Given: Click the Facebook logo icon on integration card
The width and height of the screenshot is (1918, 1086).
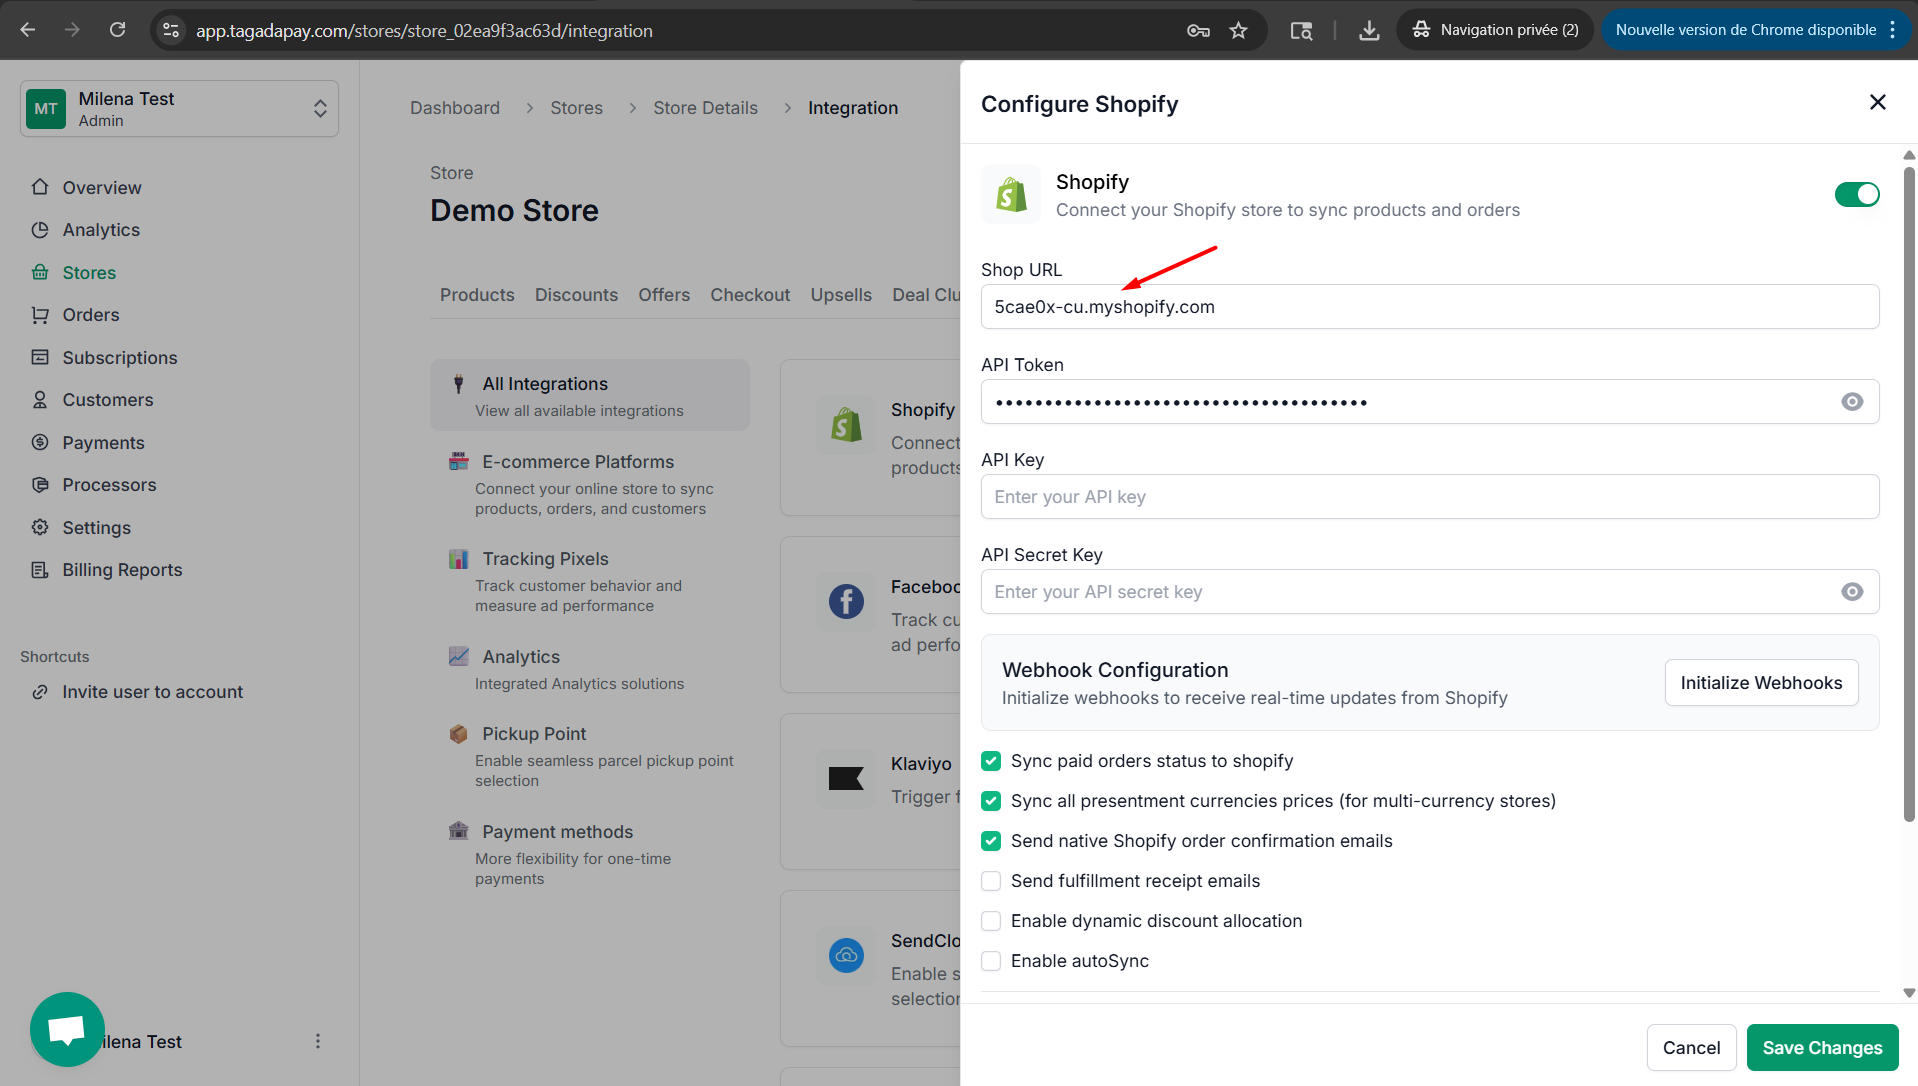Looking at the screenshot, I should coord(846,602).
